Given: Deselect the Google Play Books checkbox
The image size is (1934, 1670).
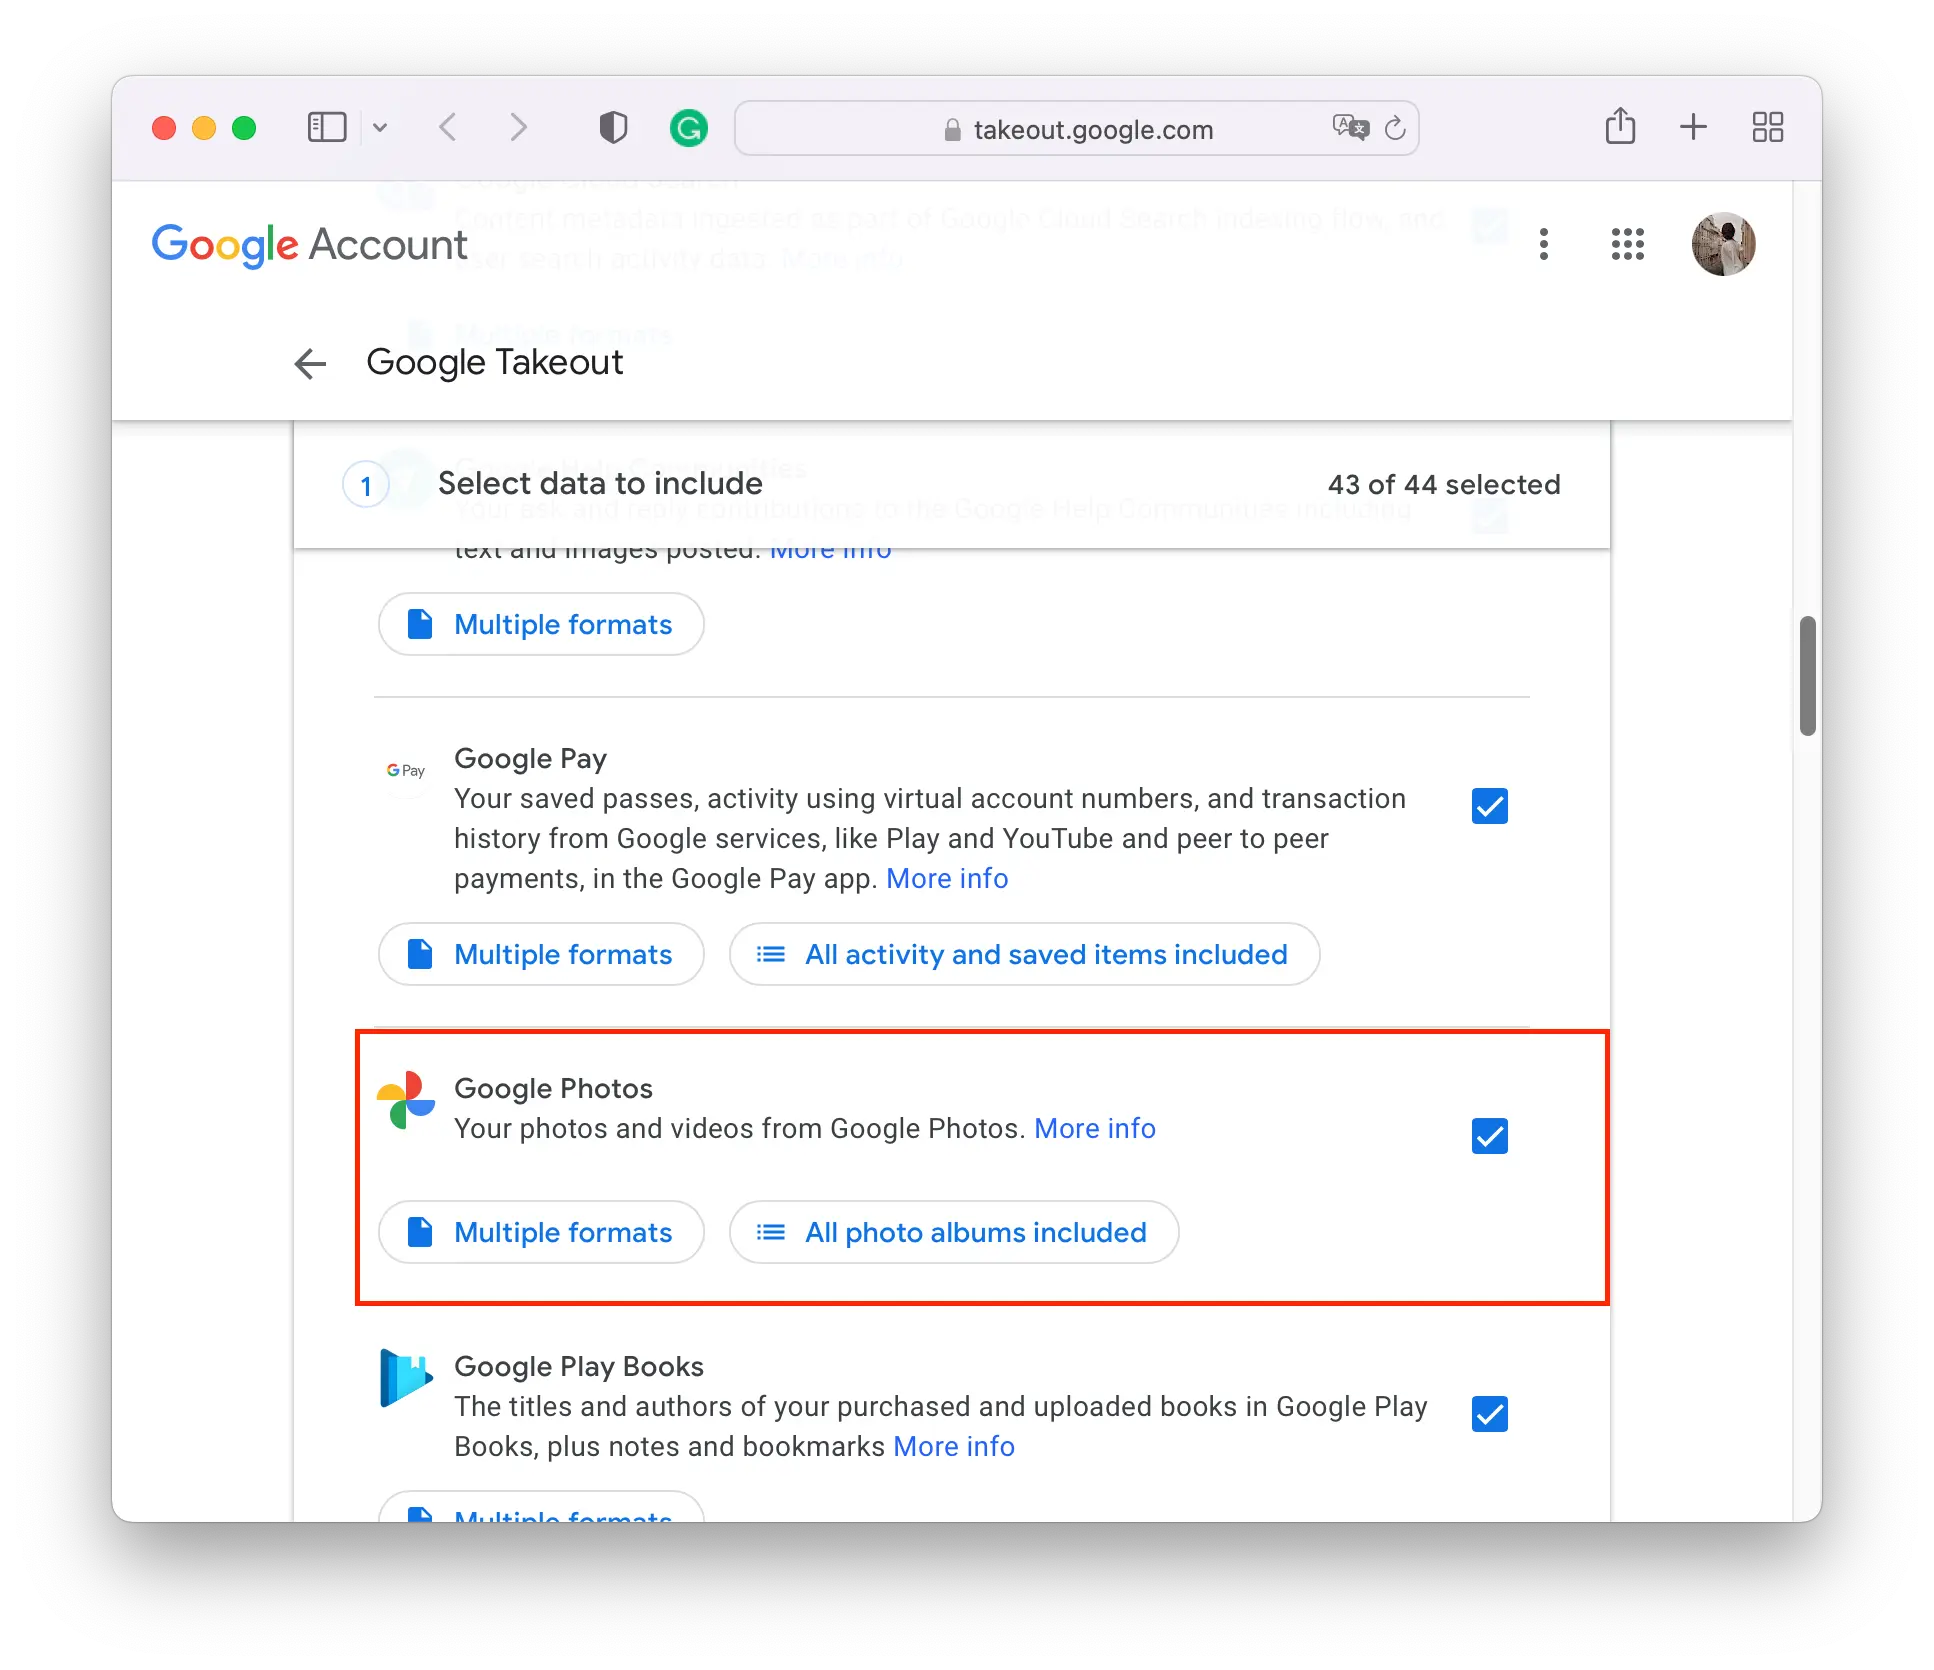Looking at the screenshot, I should point(1489,1414).
